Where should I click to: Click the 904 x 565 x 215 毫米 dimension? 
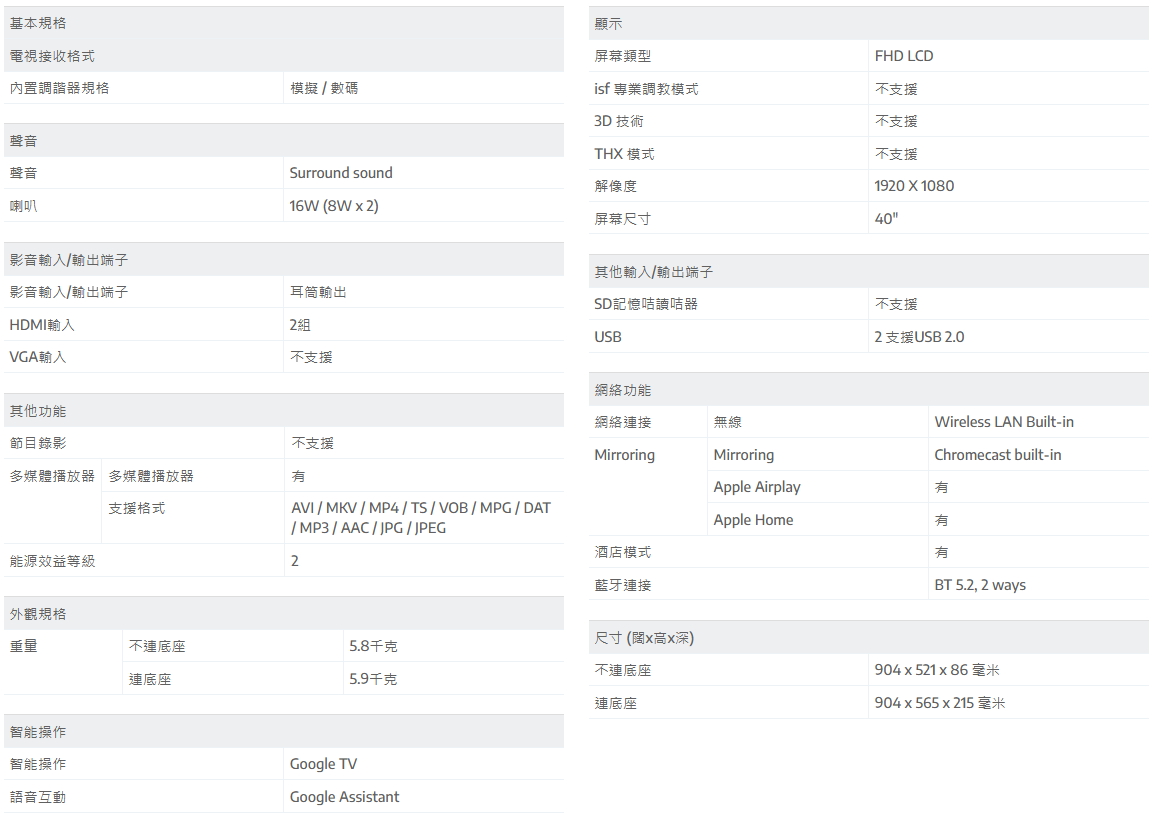pyautogui.click(x=939, y=703)
